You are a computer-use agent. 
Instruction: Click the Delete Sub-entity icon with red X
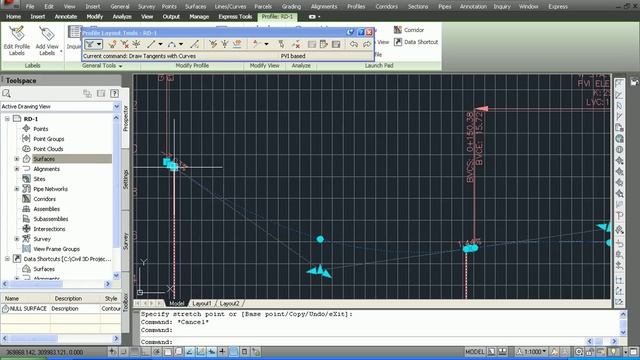coord(296,44)
